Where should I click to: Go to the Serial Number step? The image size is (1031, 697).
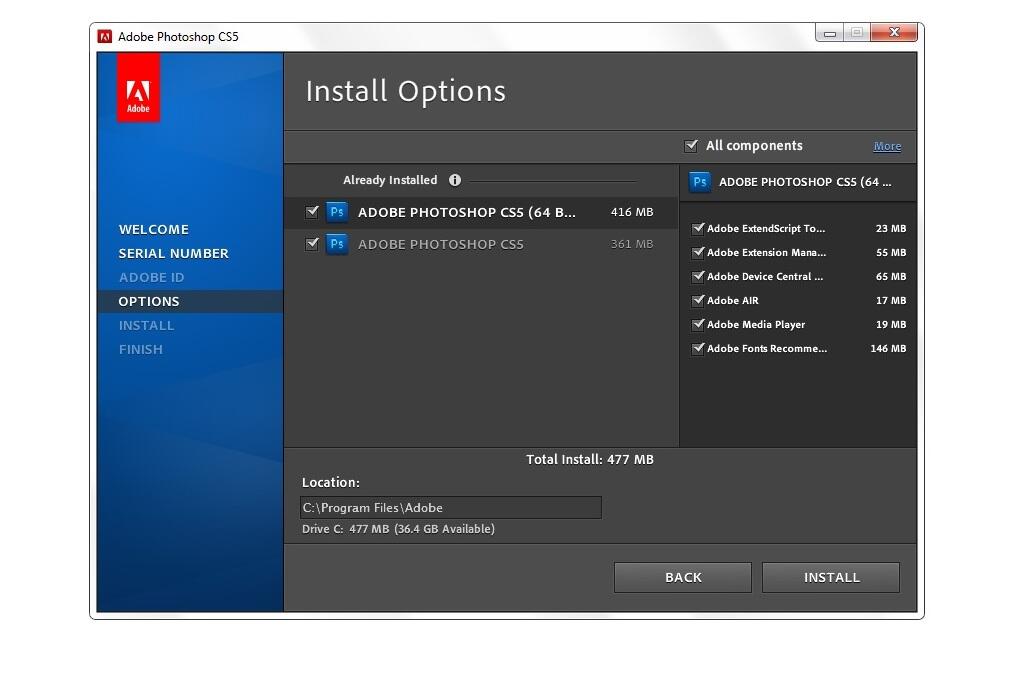(174, 253)
